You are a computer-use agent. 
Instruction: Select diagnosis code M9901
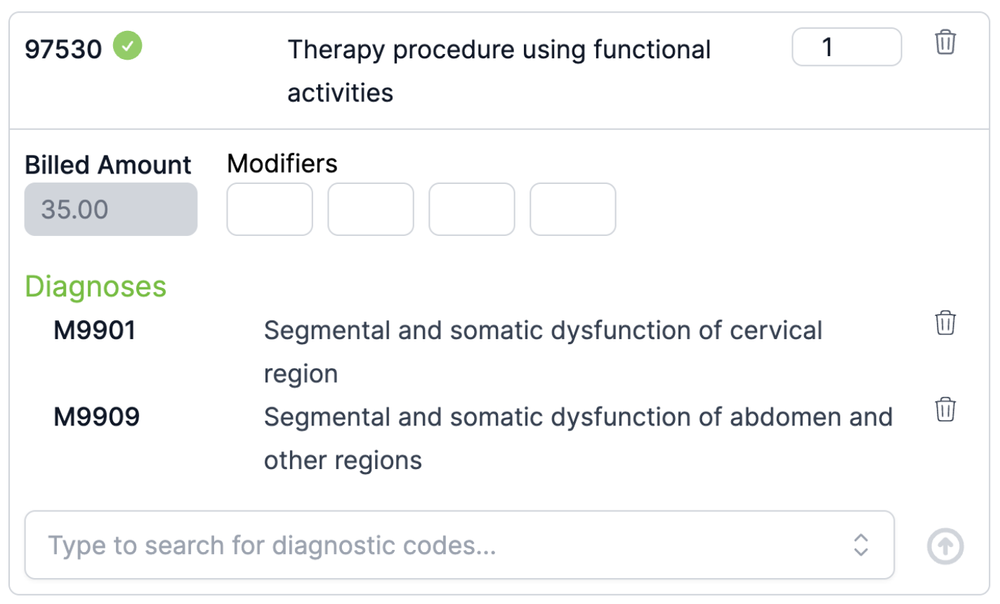(94, 330)
